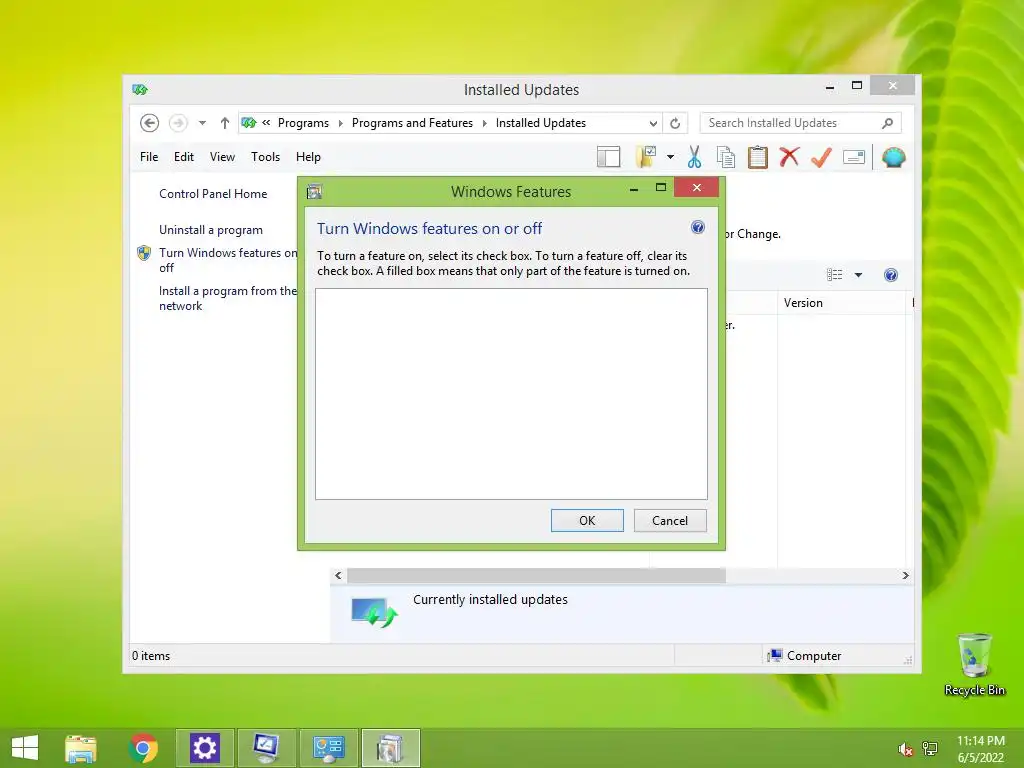This screenshot has height=768, width=1024.
Task: Open the File menu
Action: (x=149, y=157)
